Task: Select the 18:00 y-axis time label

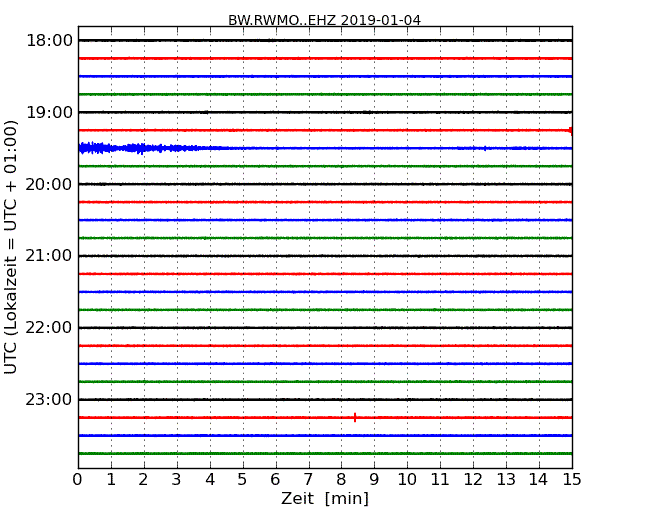Action: 49,41
